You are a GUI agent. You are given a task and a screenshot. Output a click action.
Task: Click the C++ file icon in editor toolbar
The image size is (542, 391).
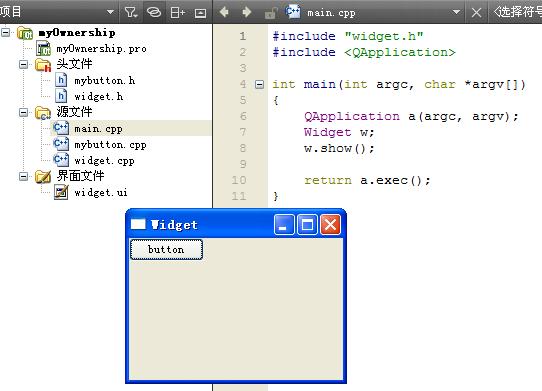click(x=293, y=11)
